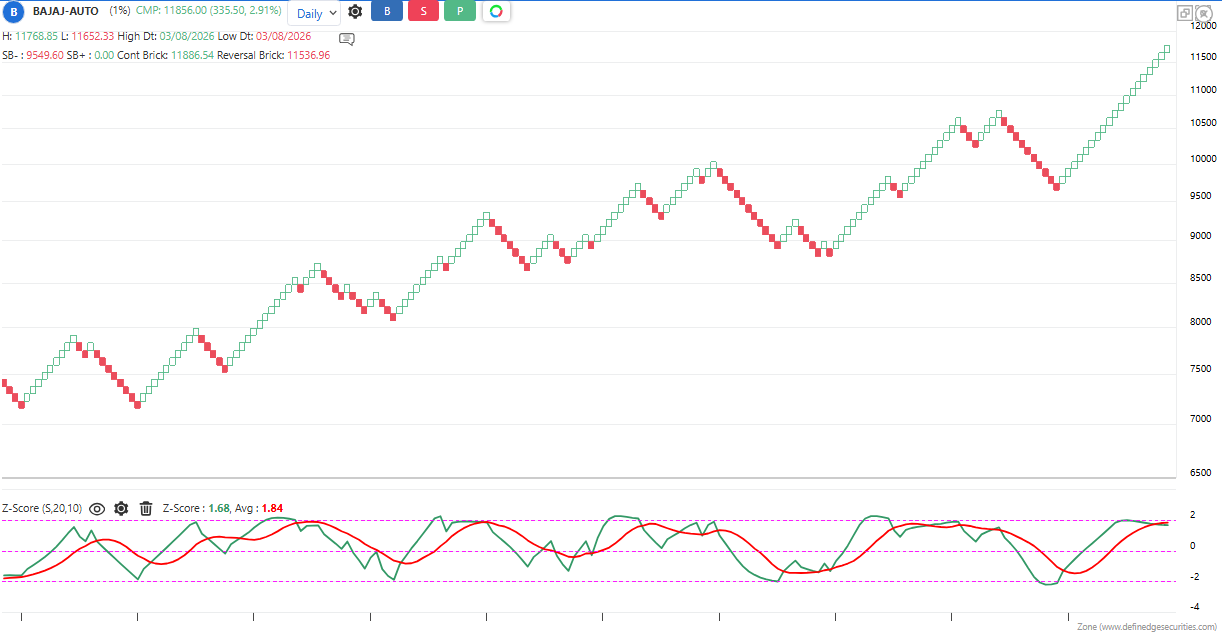Image resolution: width=1222 pixels, height=638 pixels.
Task: Click the 7500 price axis label
Action: click(x=1202, y=369)
